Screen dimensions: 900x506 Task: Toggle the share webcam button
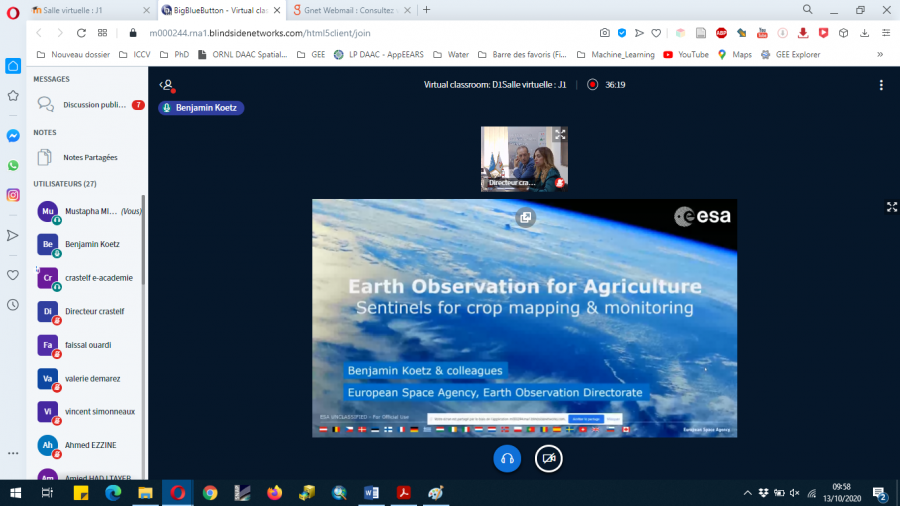[549, 458]
